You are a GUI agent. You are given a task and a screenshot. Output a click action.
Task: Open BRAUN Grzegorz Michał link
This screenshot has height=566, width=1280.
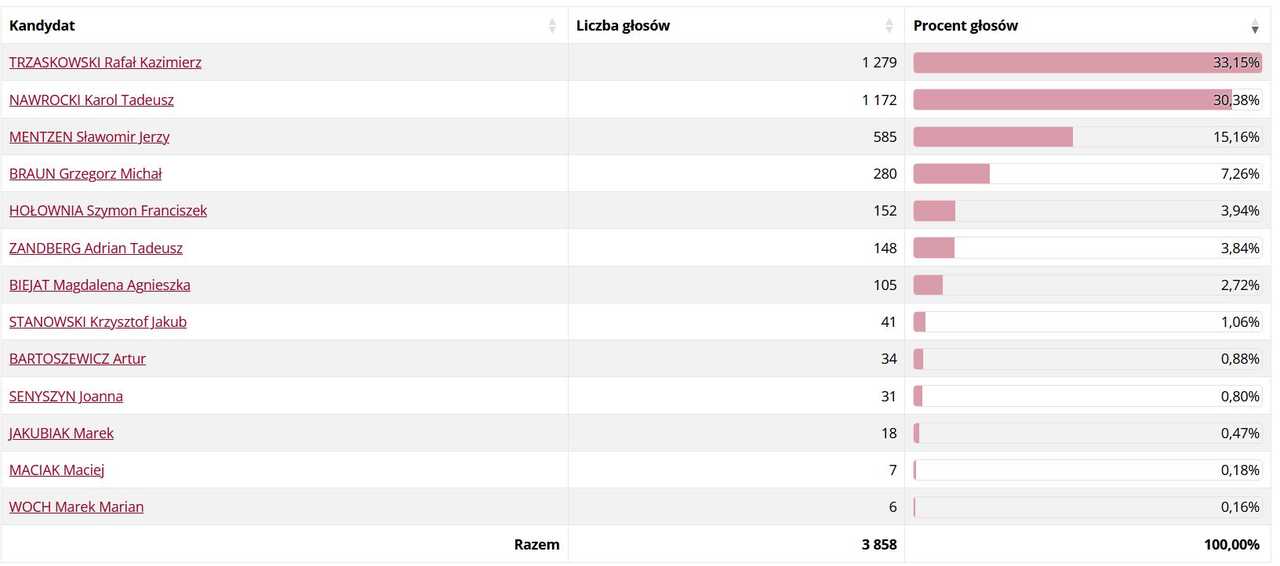click(x=85, y=174)
